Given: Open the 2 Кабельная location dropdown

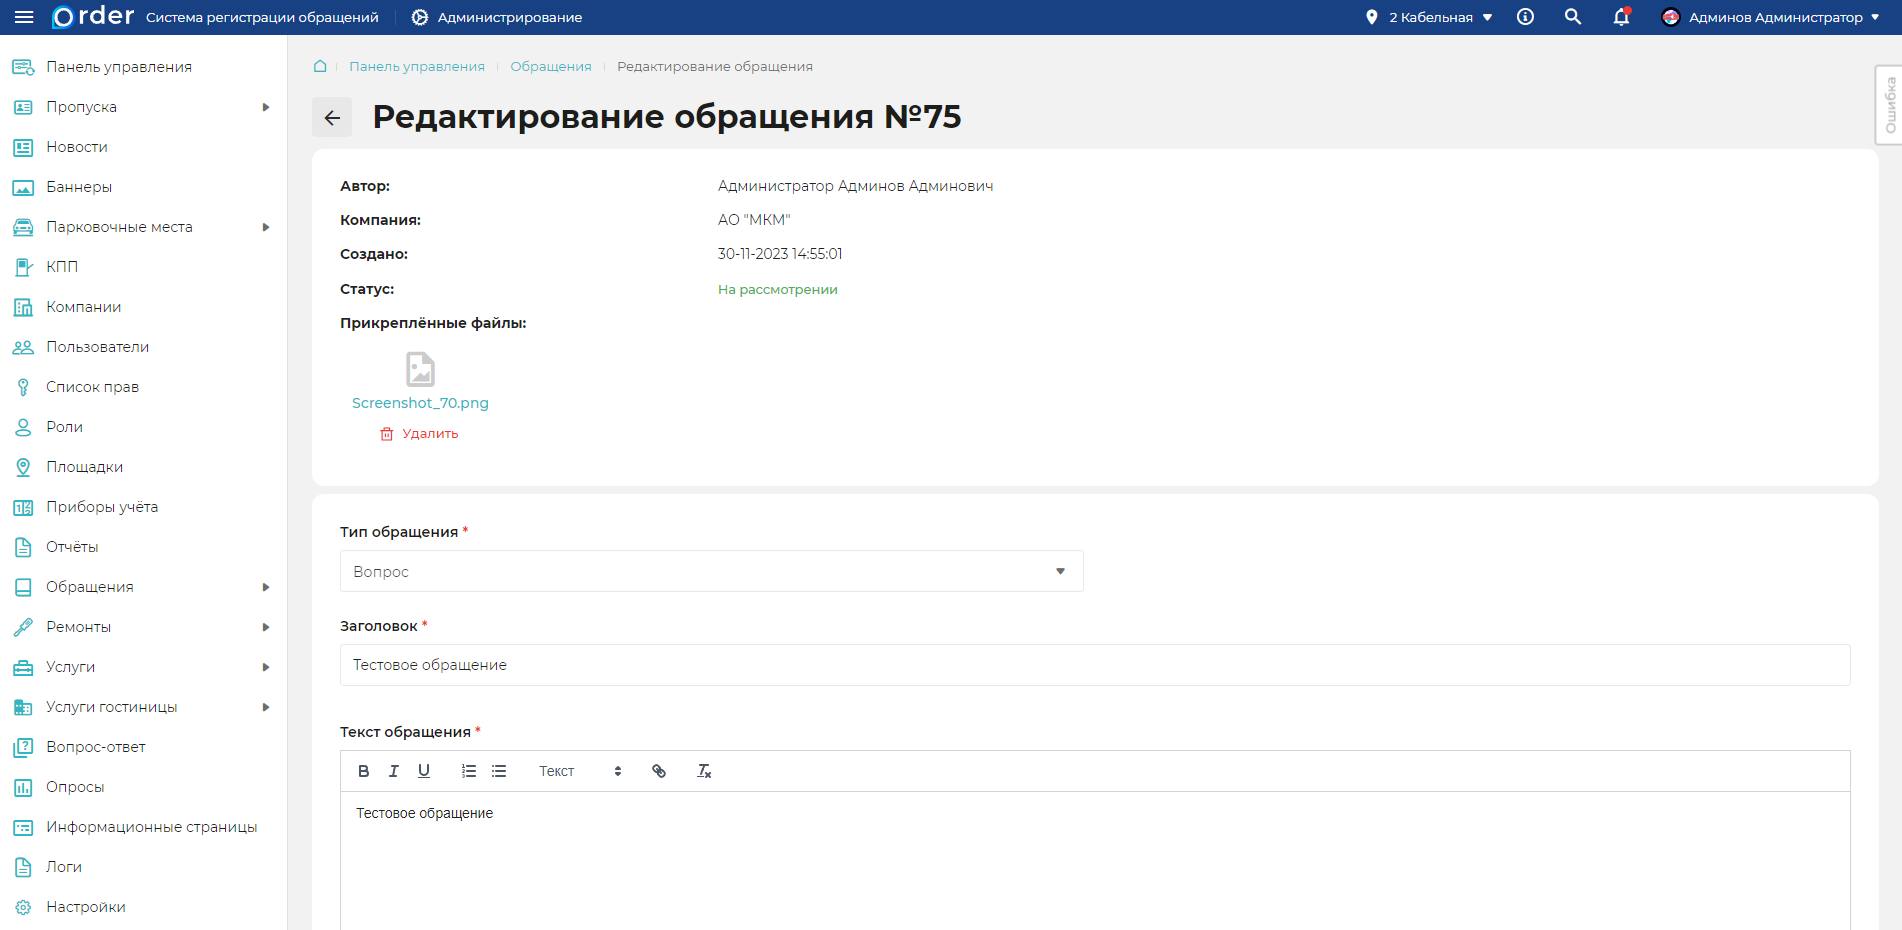Looking at the screenshot, I should (1430, 17).
